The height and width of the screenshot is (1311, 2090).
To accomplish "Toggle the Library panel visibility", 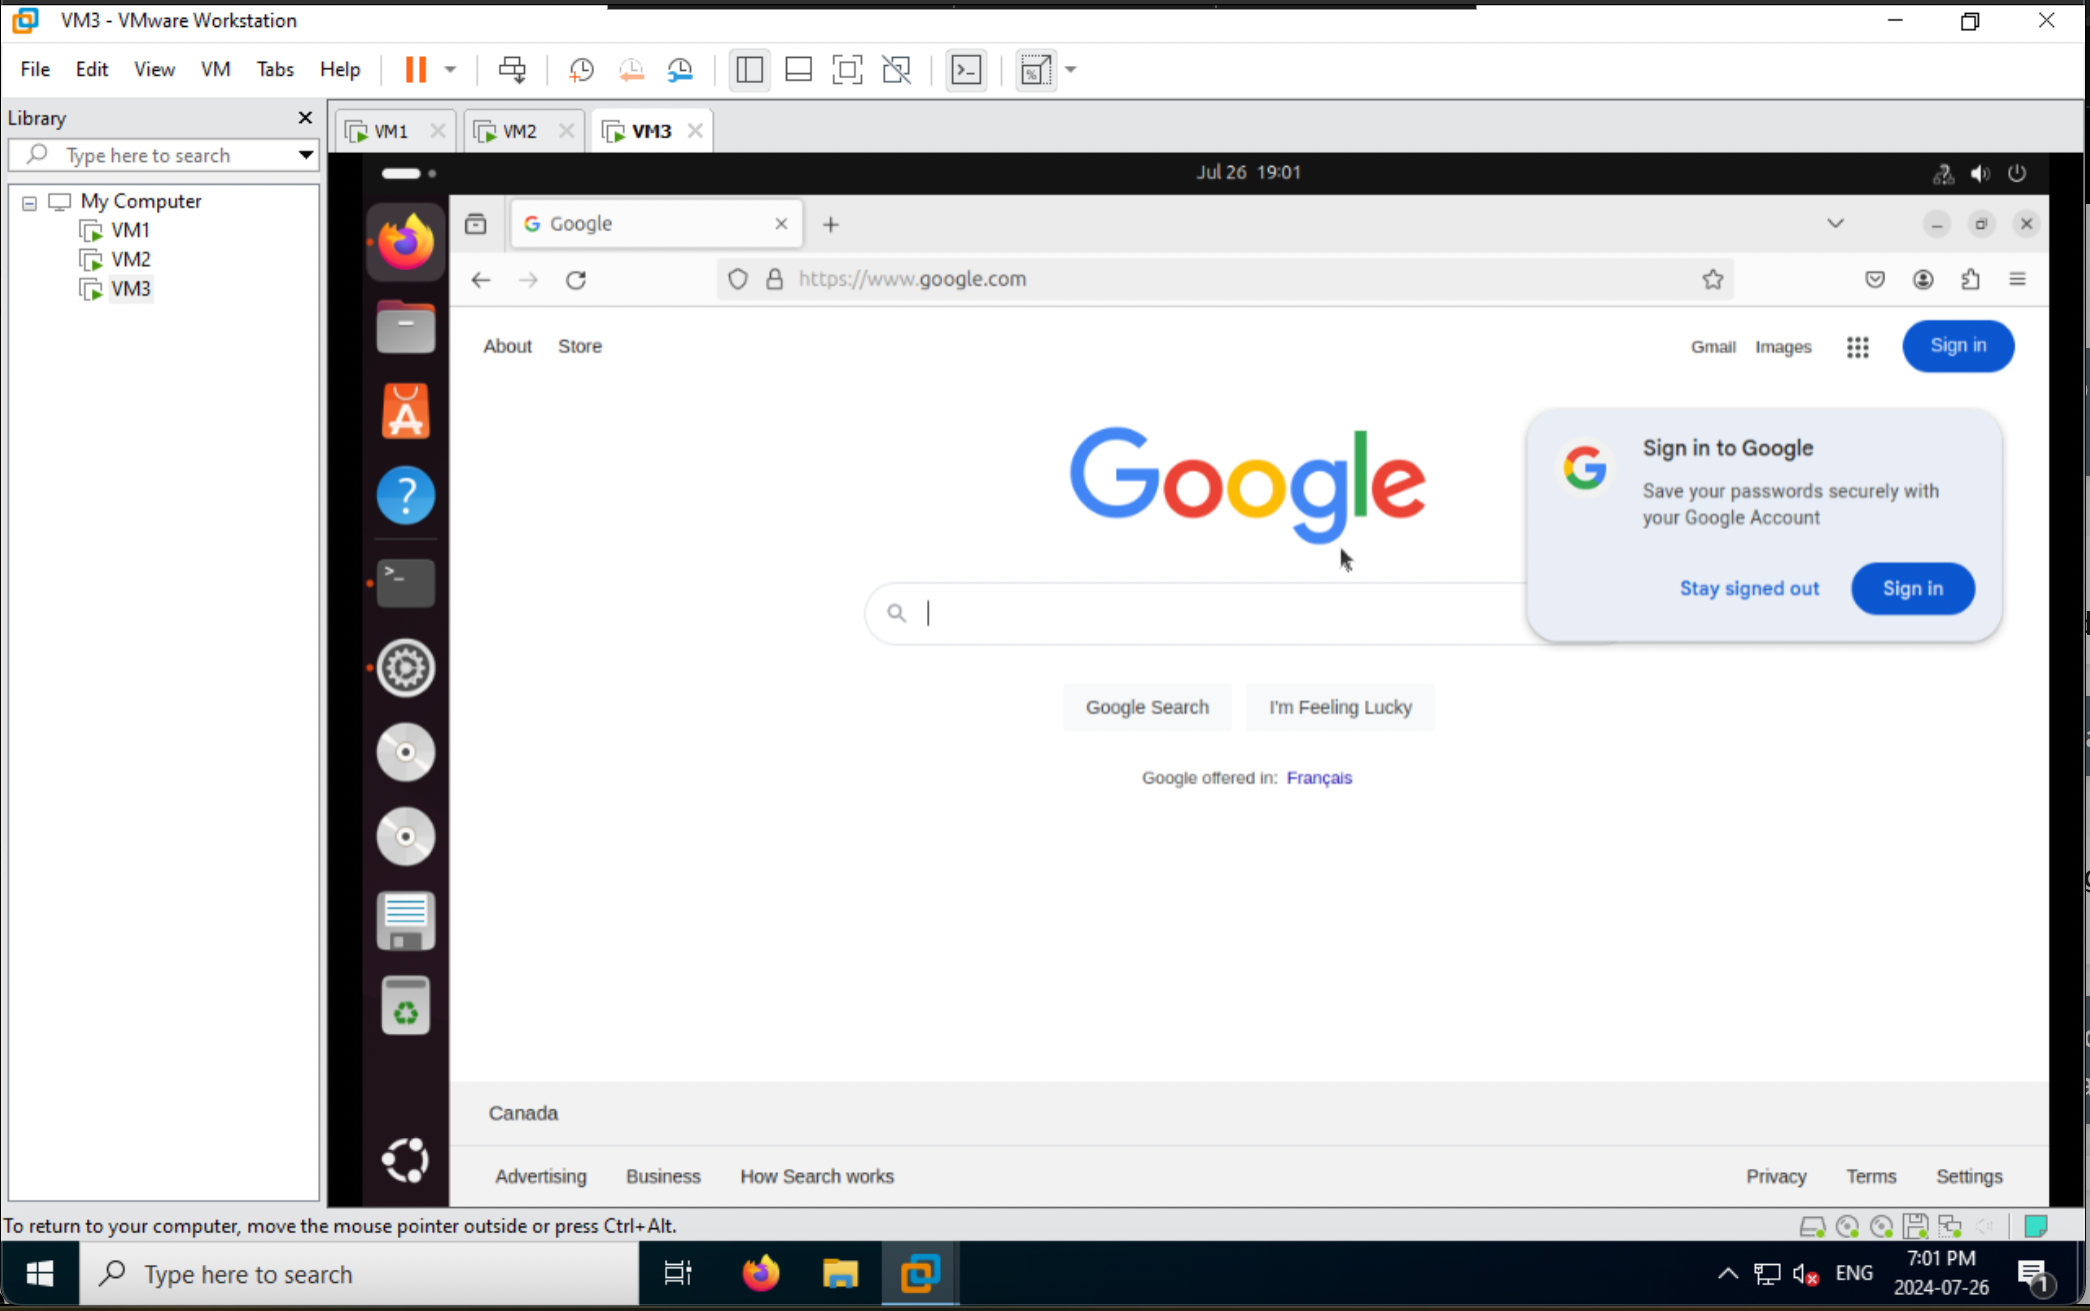I will point(749,69).
